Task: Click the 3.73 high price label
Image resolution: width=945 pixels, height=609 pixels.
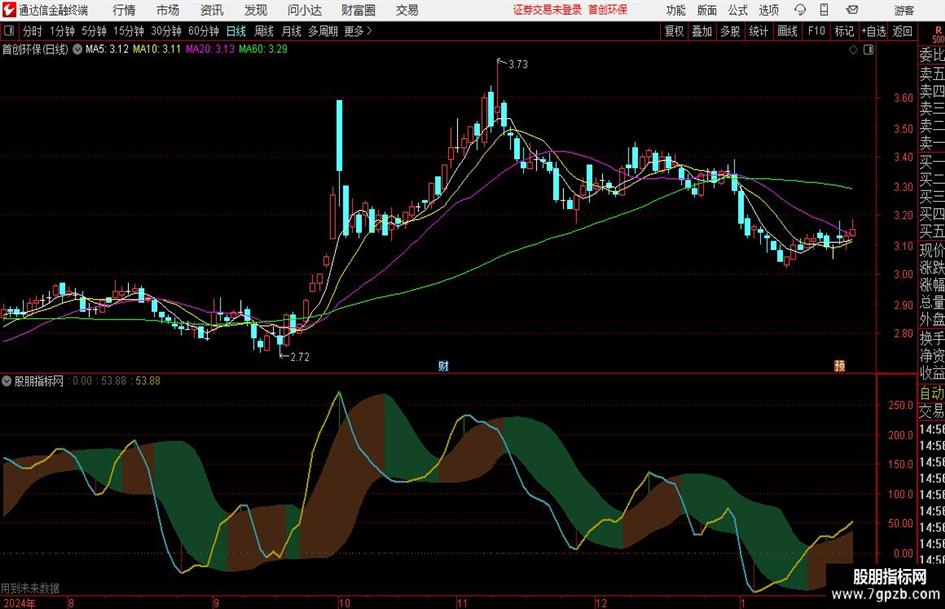Action: point(518,65)
